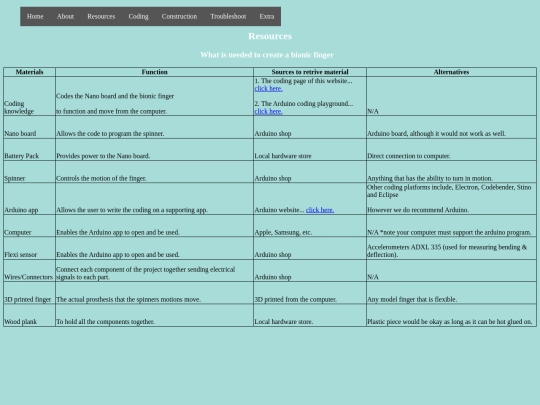Image resolution: width=540 pixels, height=405 pixels.
Task: Click 'However we do recommend Arduino.' text
Action: (x=418, y=210)
